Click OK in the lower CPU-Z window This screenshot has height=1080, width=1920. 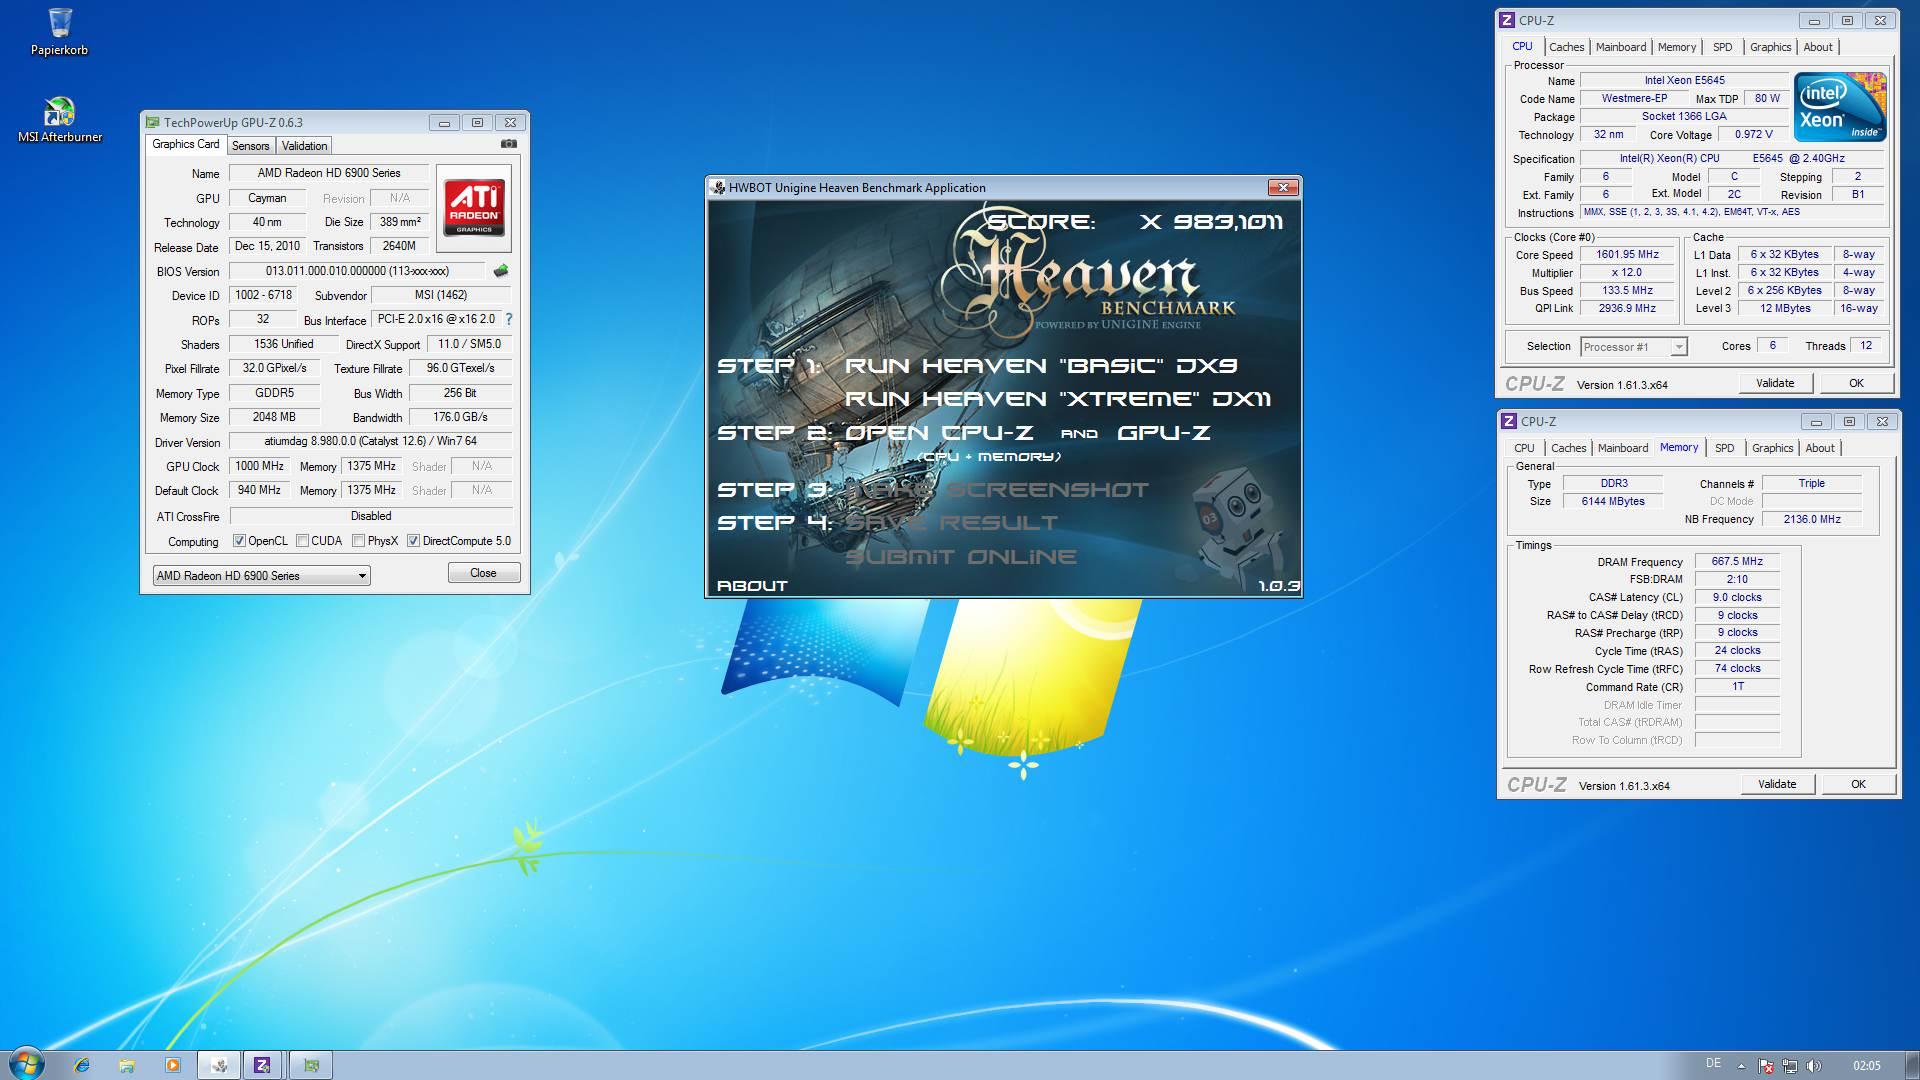(x=1858, y=784)
